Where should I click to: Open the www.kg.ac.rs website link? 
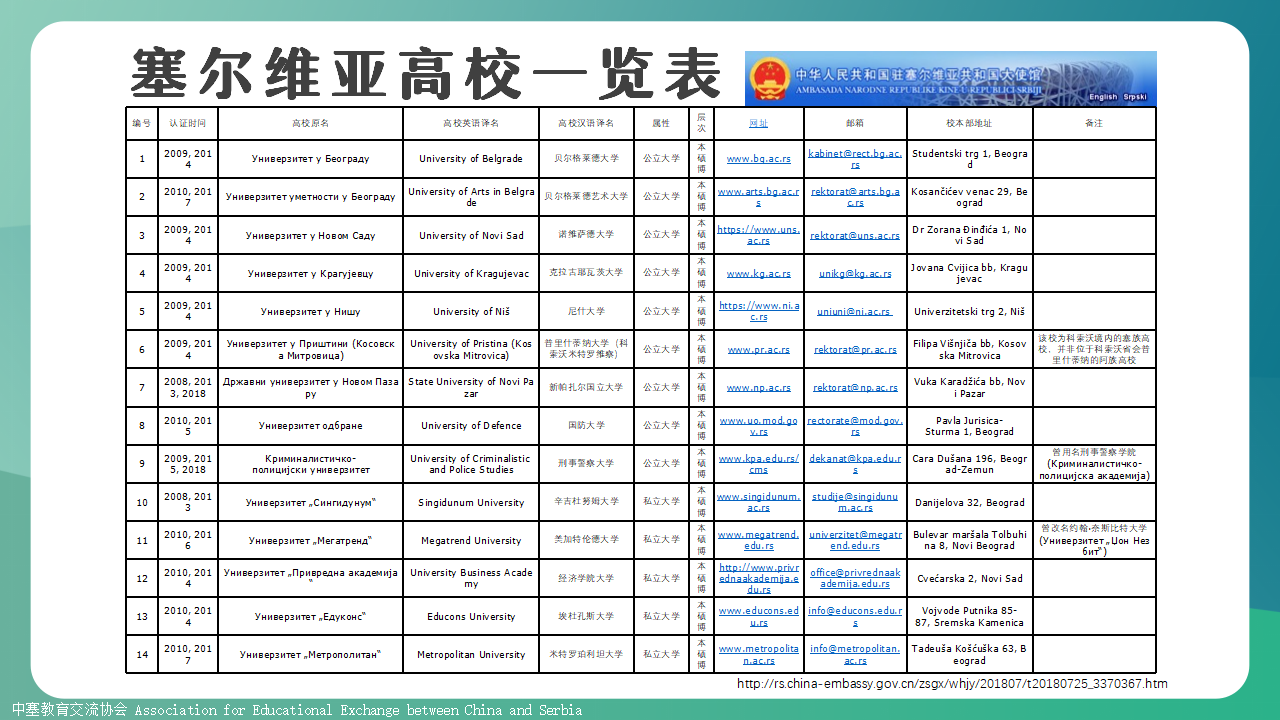coord(759,273)
